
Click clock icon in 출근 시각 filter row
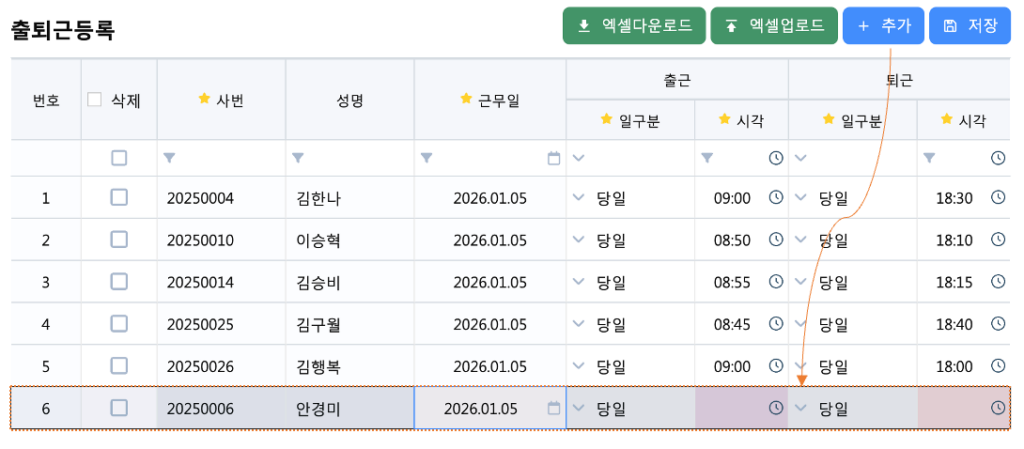776,158
